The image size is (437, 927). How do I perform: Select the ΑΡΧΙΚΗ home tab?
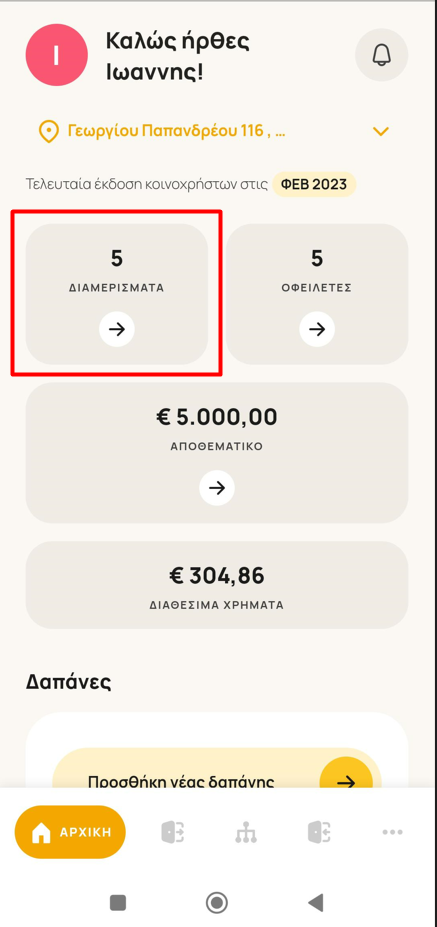pyautogui.click(x=70, y=832)
